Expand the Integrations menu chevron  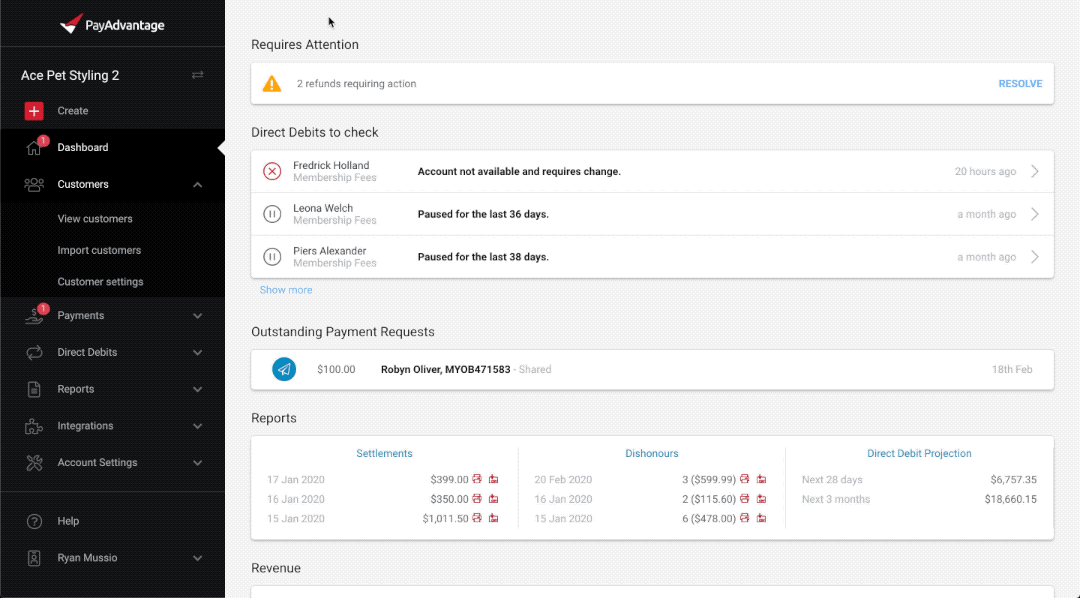click(198, 426)
